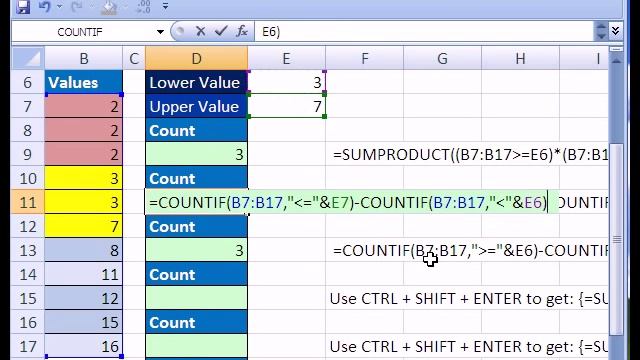Click cell B13 with value 8
The height and width of the screenshot is (360, 640).
(x=84, y=250)
